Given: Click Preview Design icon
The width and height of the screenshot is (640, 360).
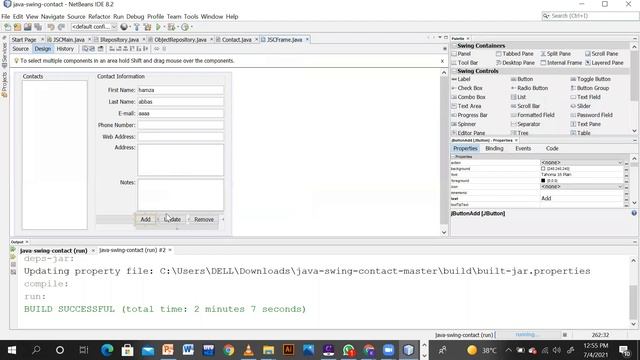Looking at the screenshot, I should click(x=100, y=49).
